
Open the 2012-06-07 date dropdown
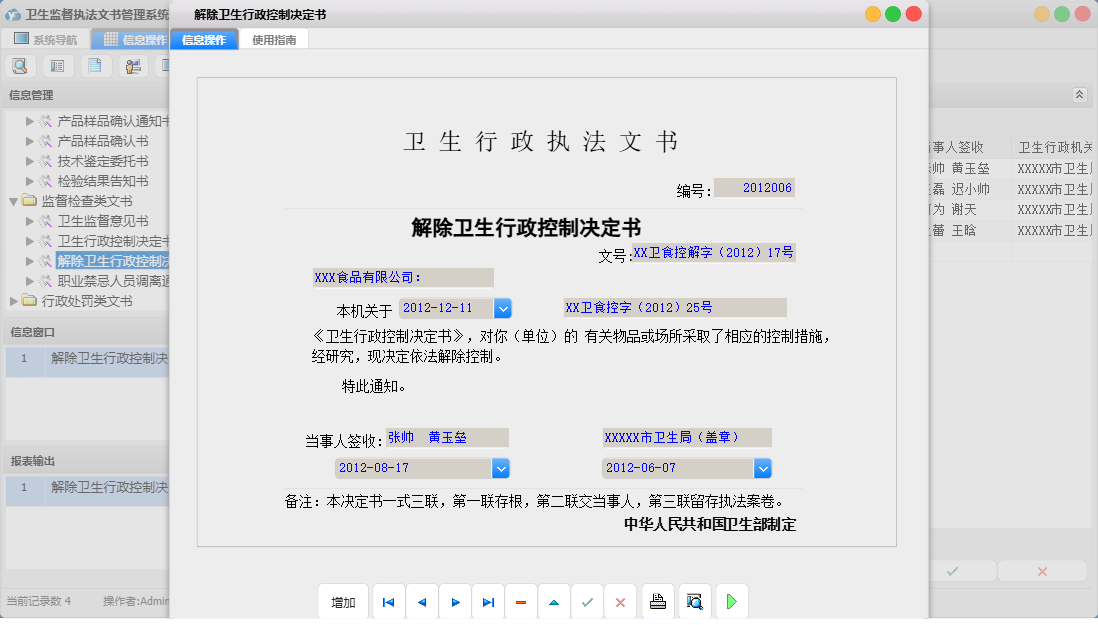click(x=763, y=468)
